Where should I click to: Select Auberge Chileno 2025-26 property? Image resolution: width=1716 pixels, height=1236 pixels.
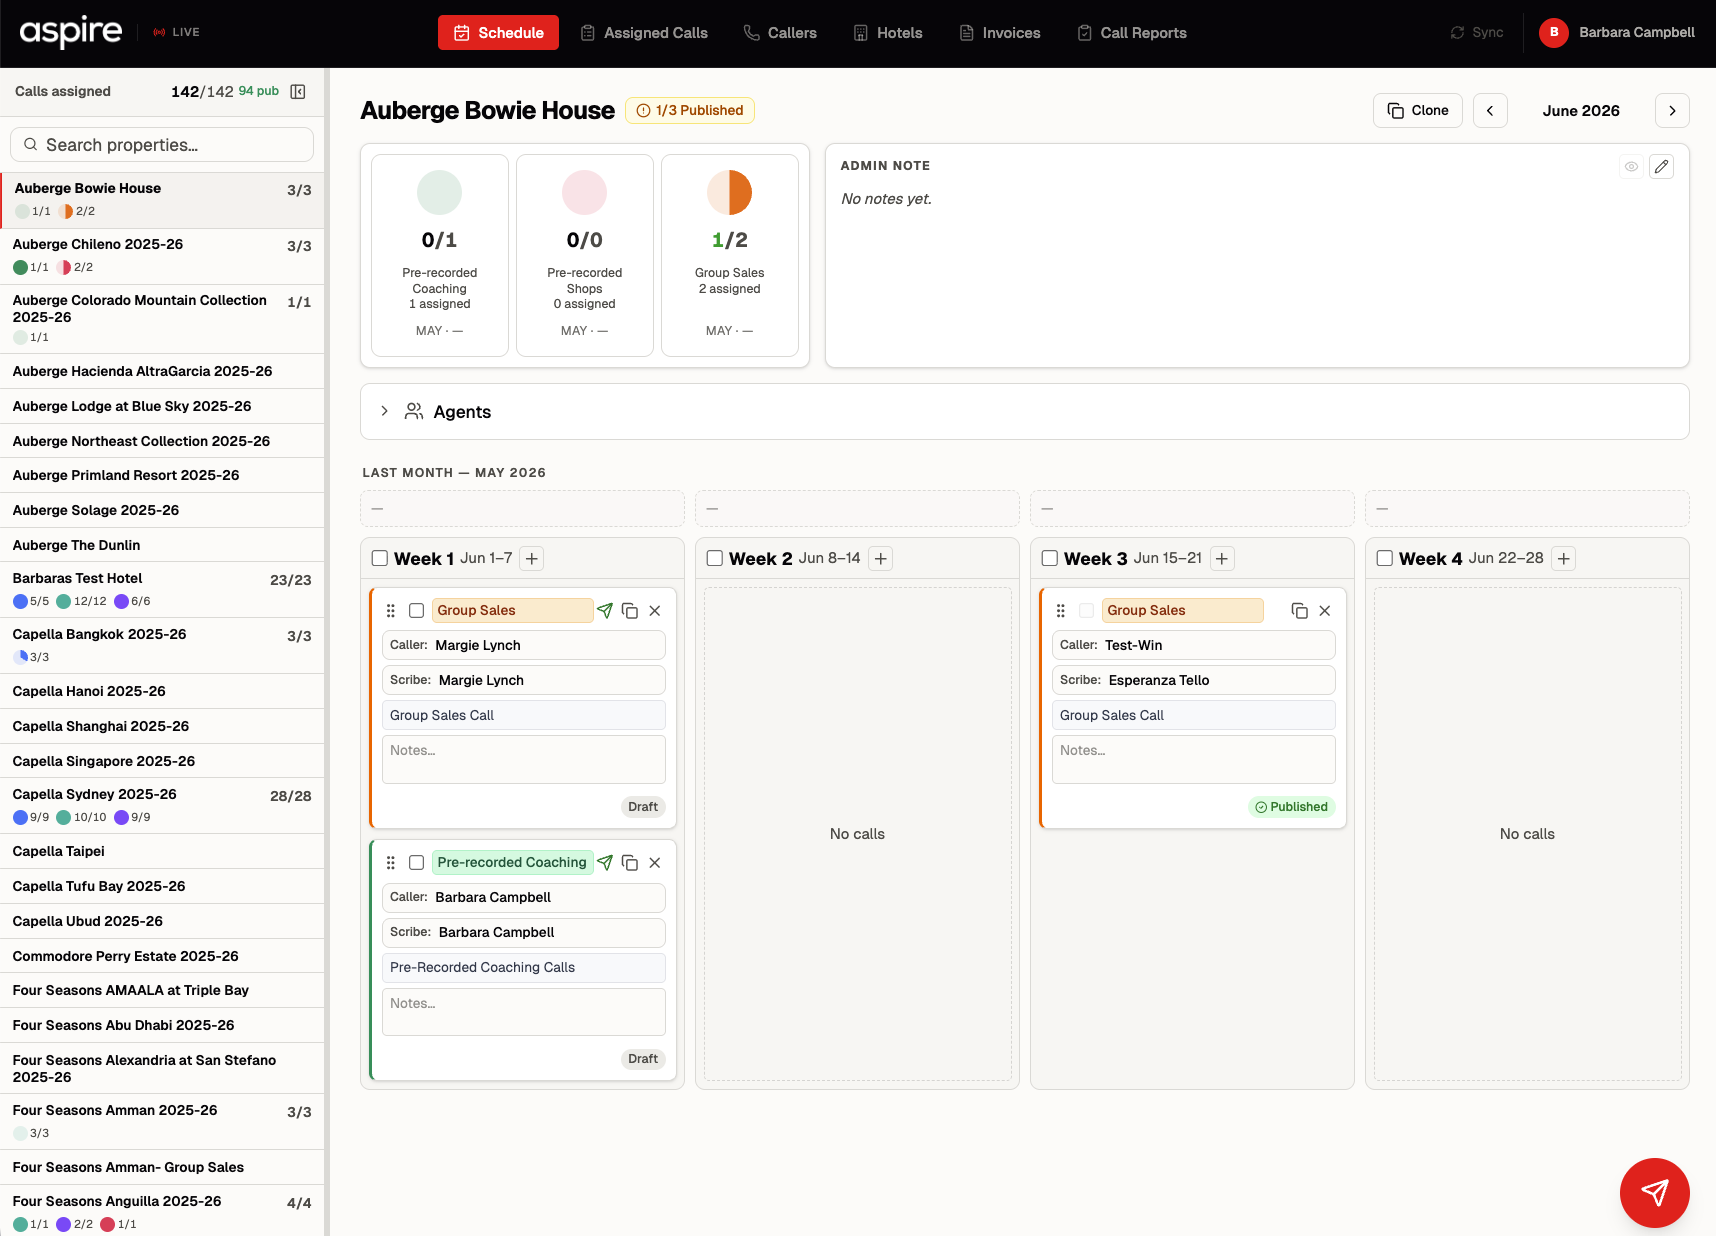pos(162,256)
